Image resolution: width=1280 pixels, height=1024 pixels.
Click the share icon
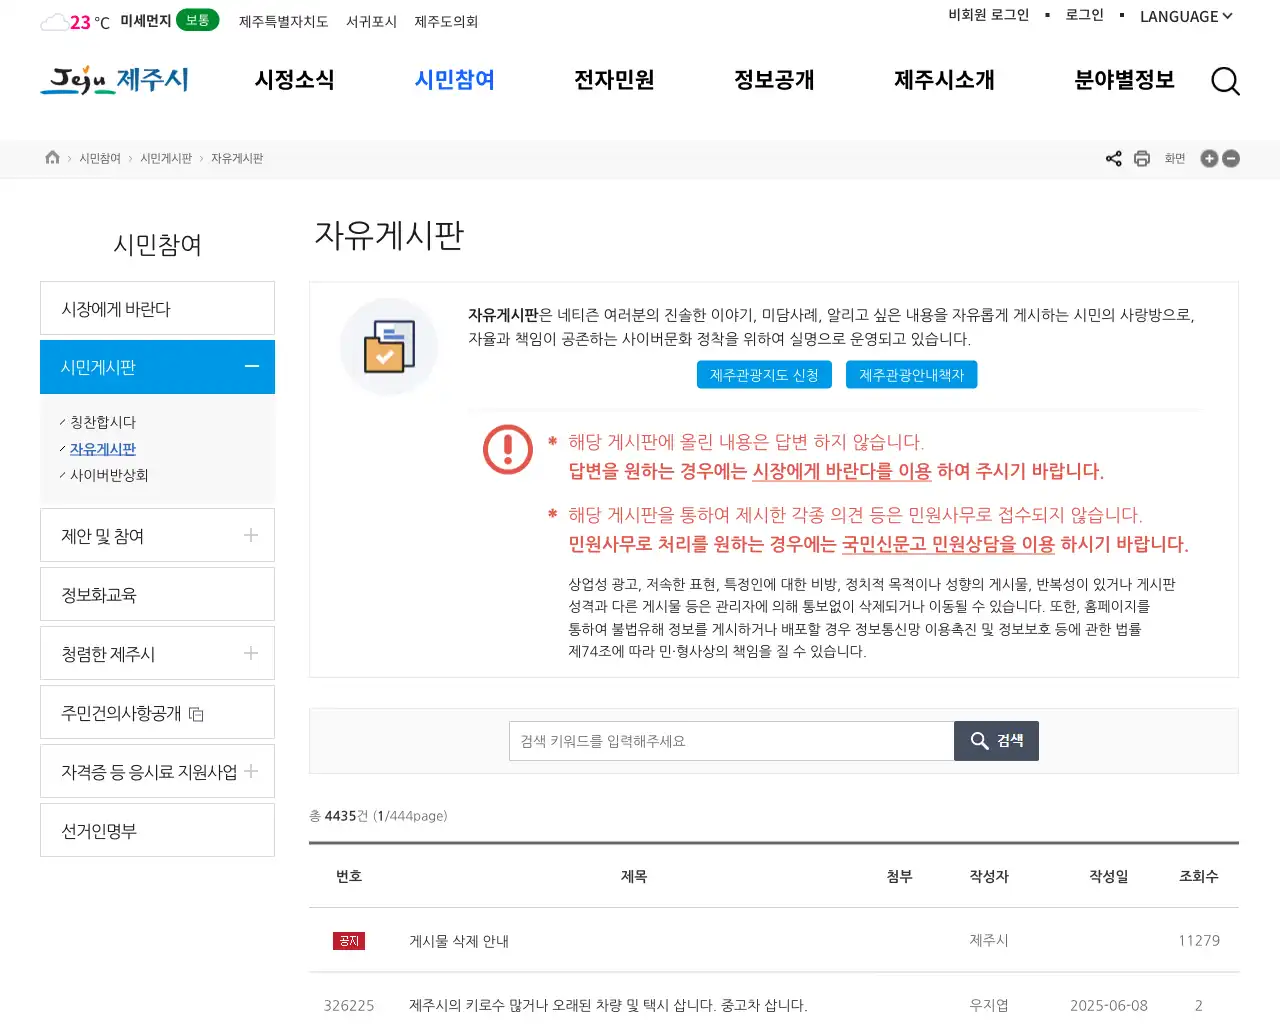(1113, 158)
